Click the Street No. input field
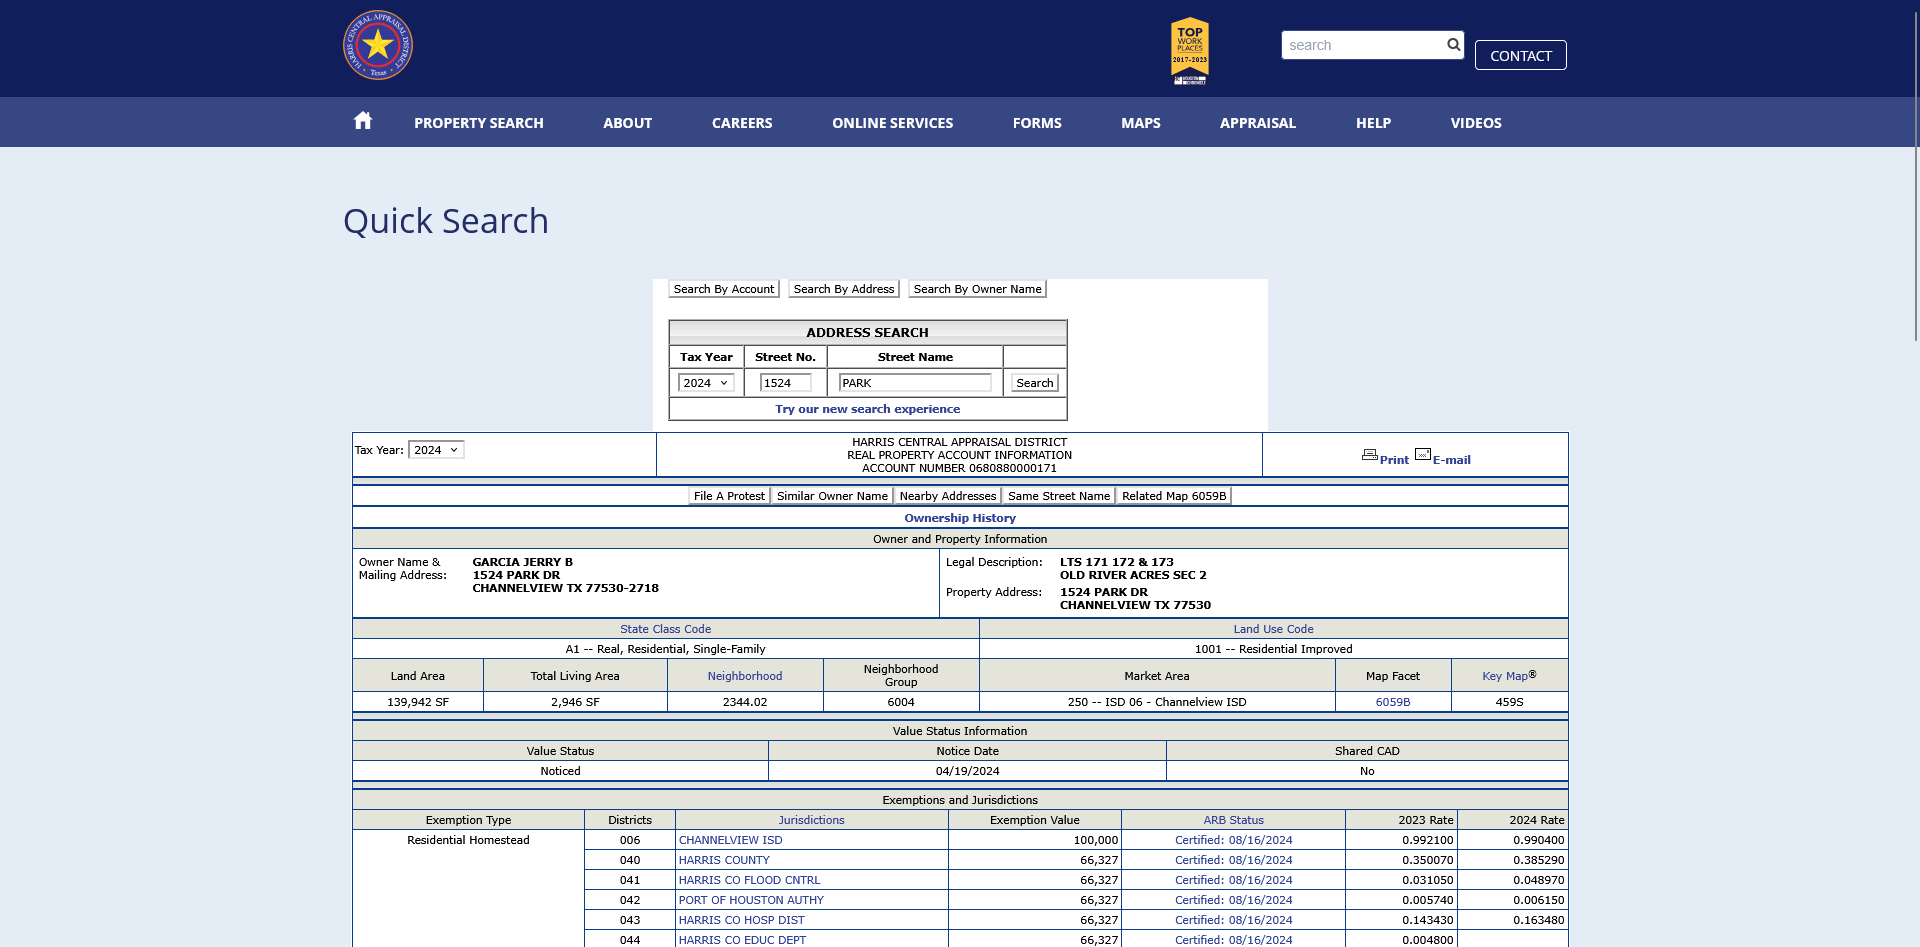The image size is (1920, 947). point(785,383)
